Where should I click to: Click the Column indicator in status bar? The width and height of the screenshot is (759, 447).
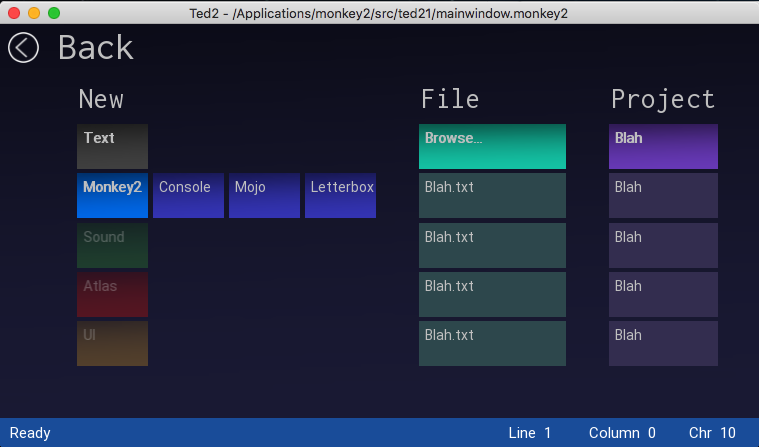(x=622, y=433)
